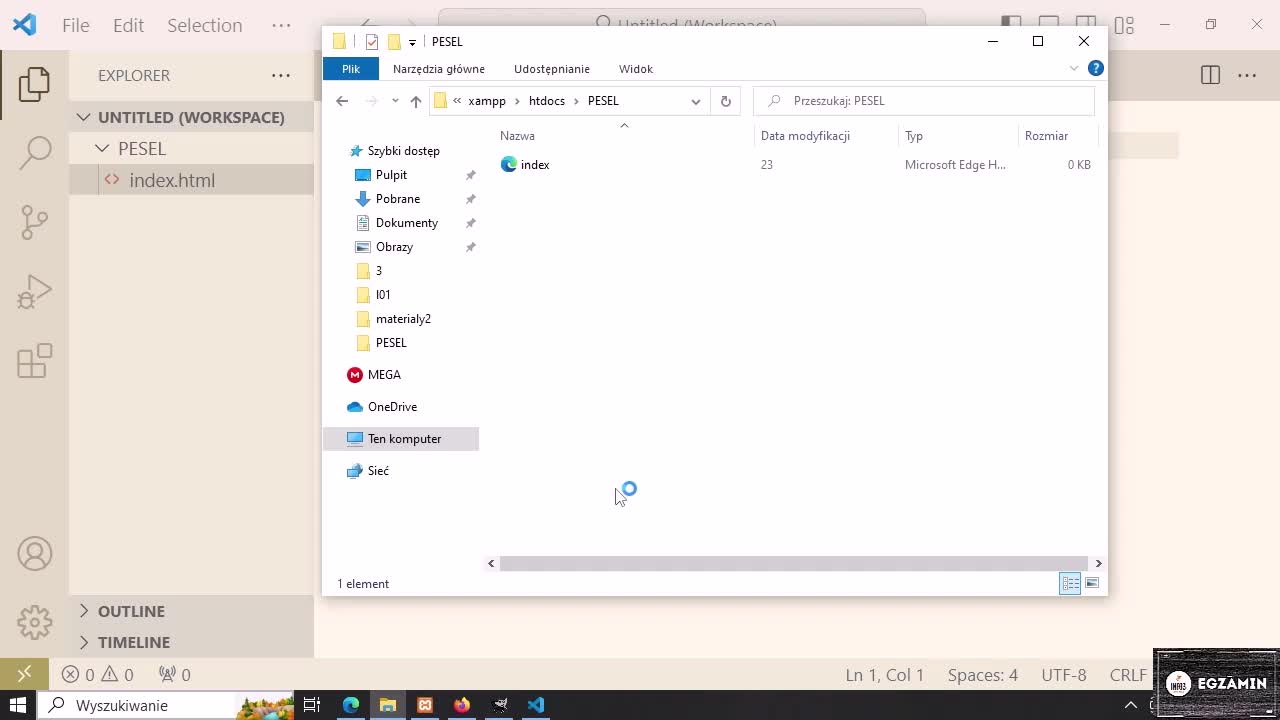The height and width of the screenshot is (720, 1280).
Task: Open Pobrane in quick access
Action: tap(397, 198)
